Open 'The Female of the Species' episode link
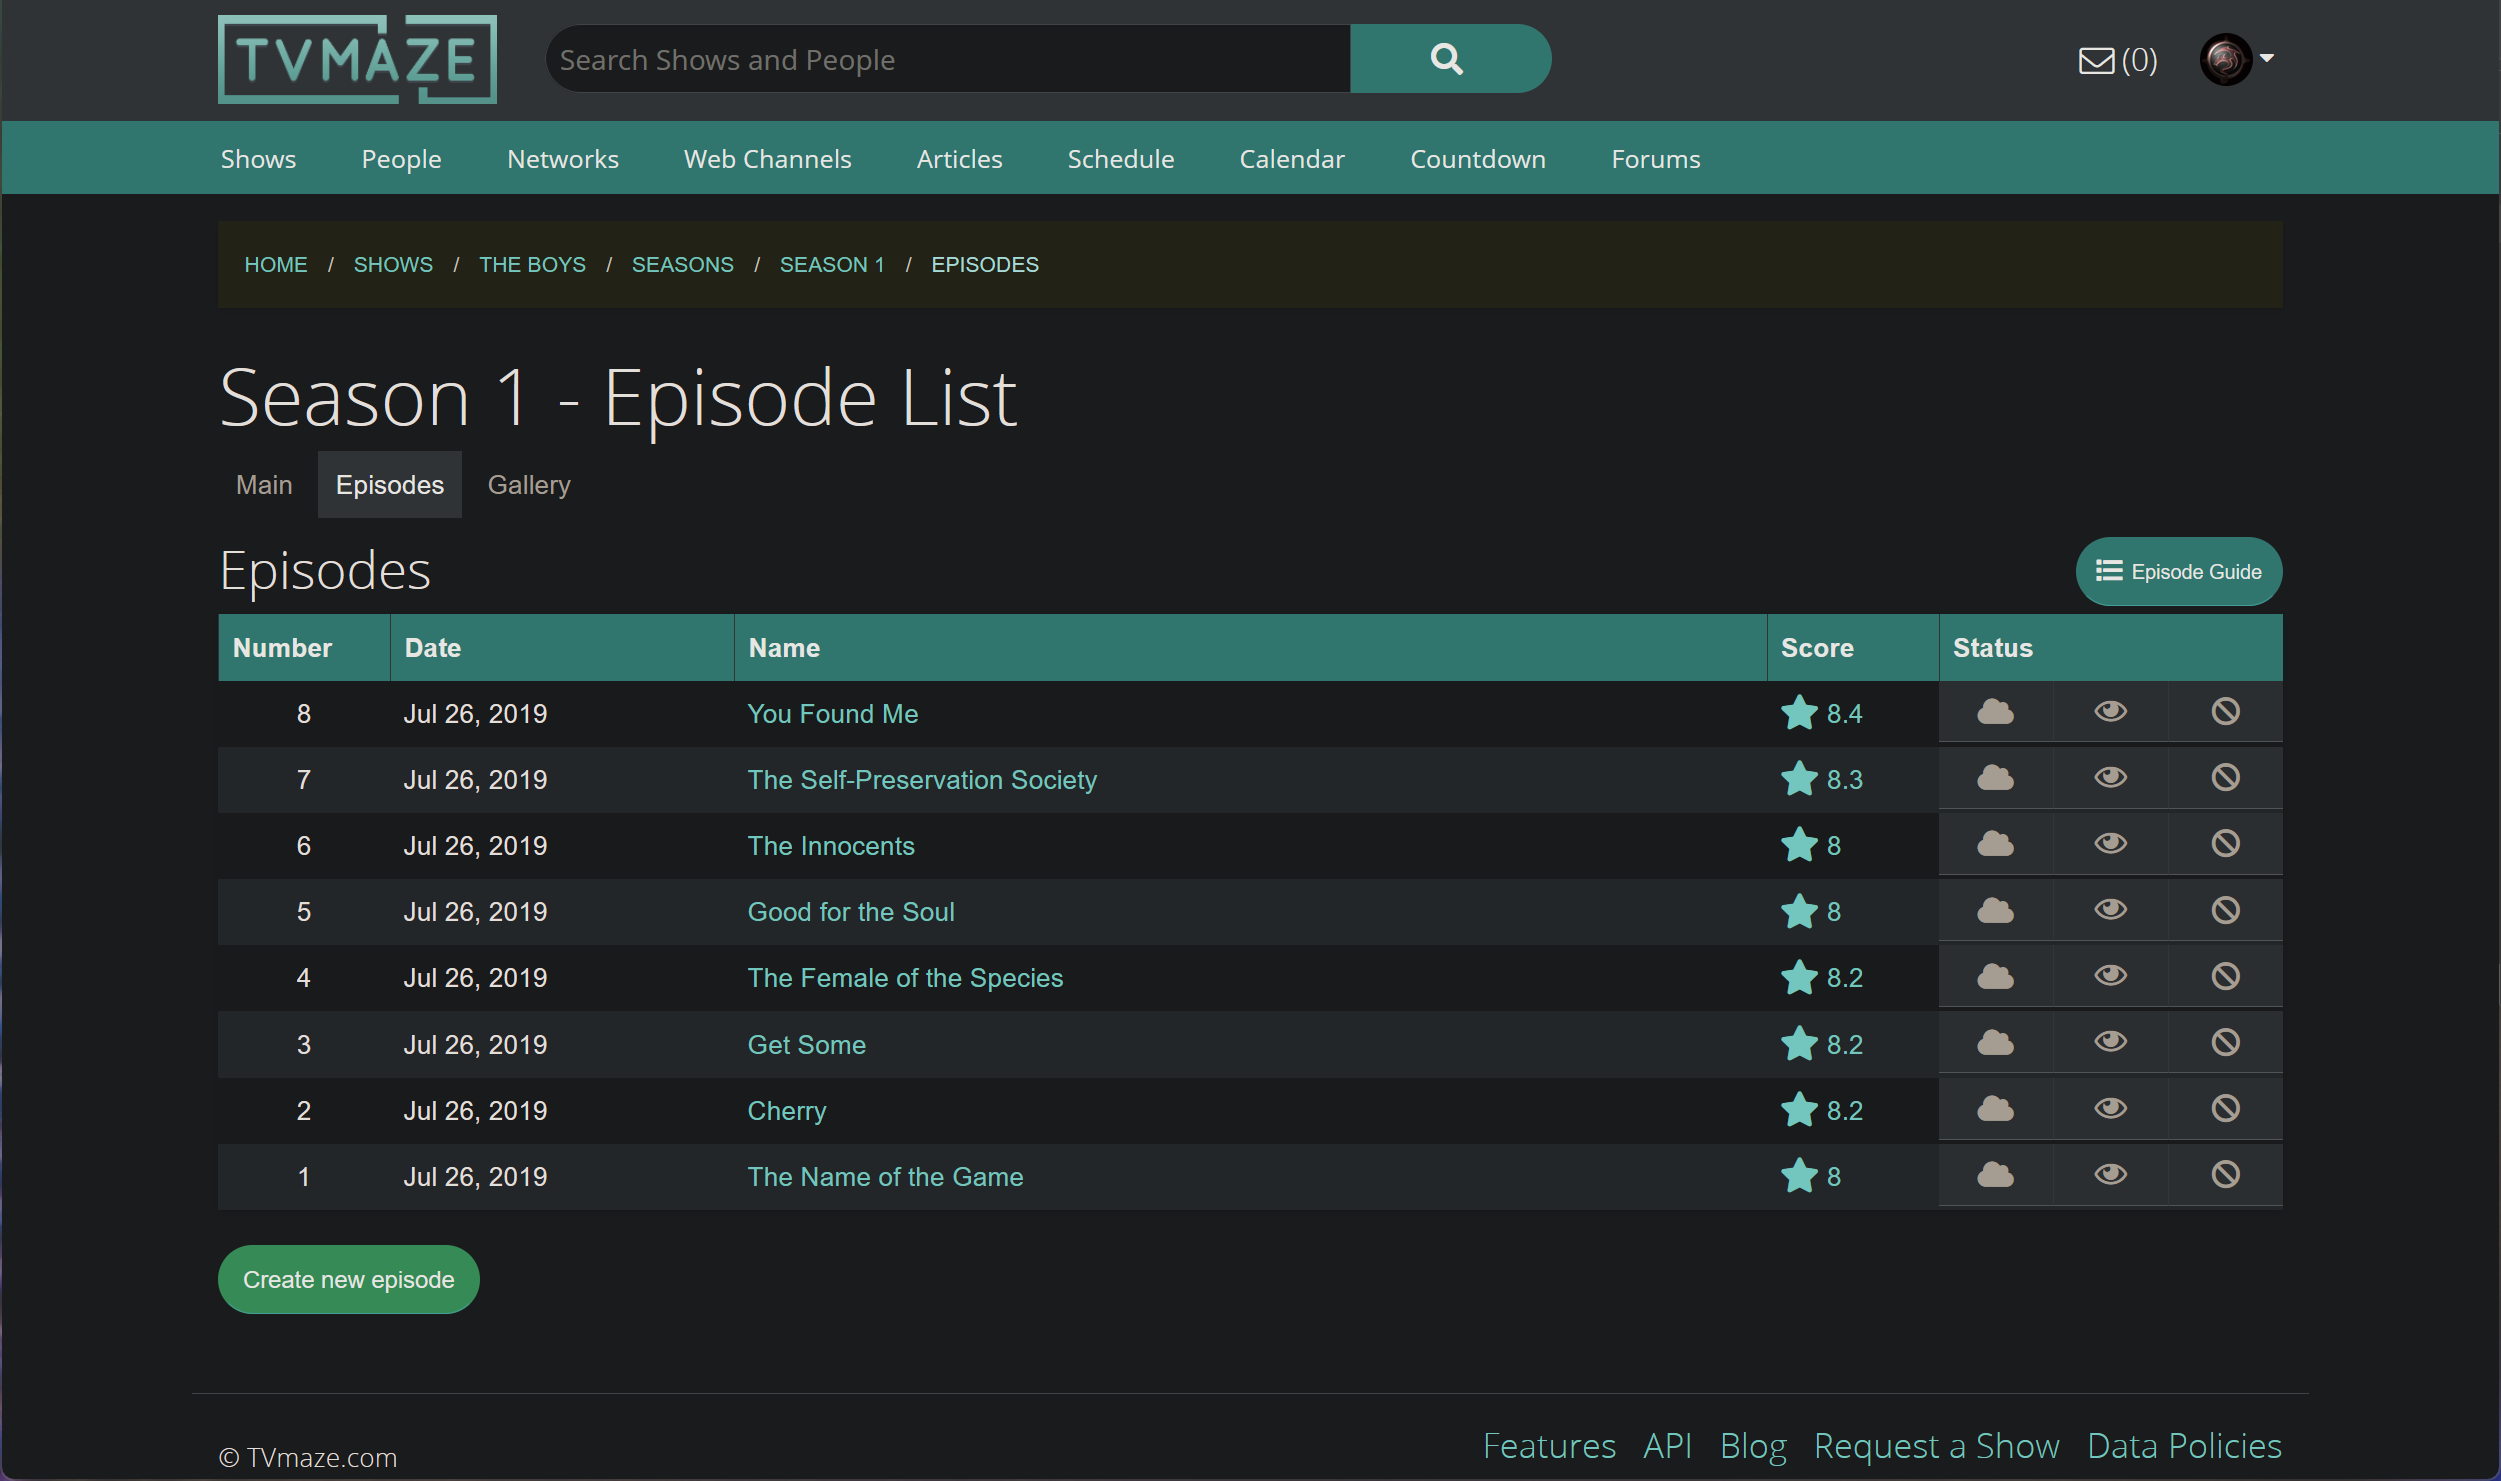 [905, 978]
